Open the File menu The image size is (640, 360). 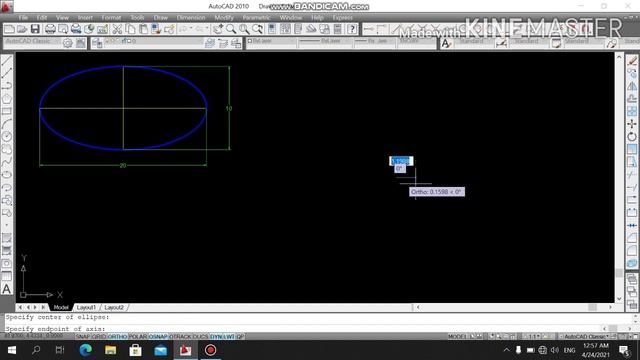(x=23, y=18)
